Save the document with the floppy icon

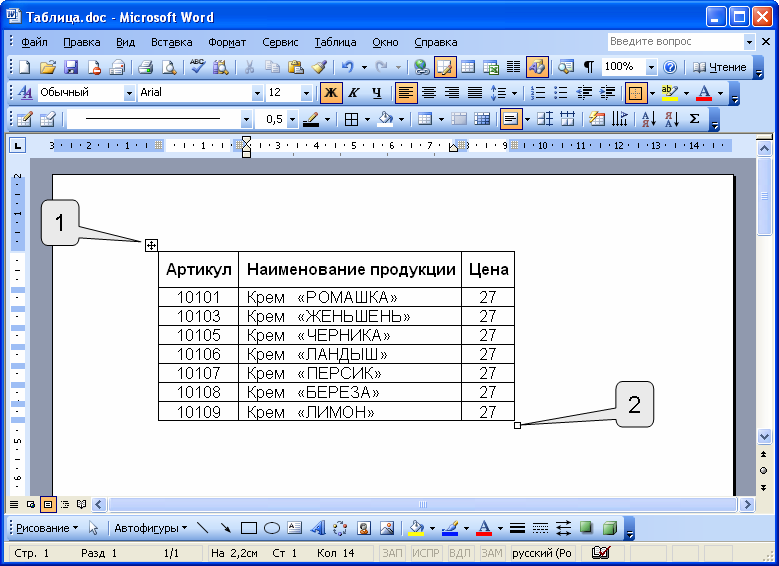coord(71,67)
